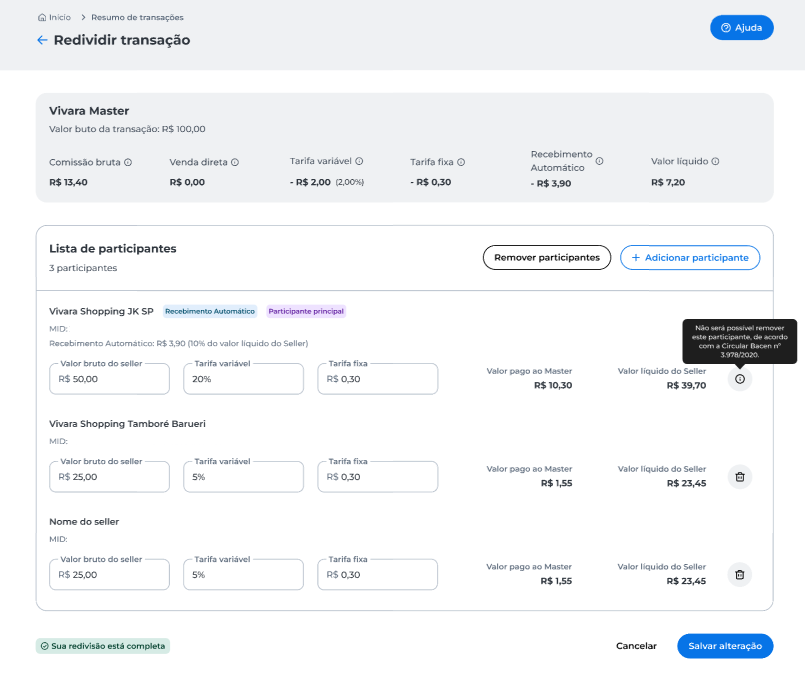
Task: Open the Ajuda help button
Action: point(741,28)
